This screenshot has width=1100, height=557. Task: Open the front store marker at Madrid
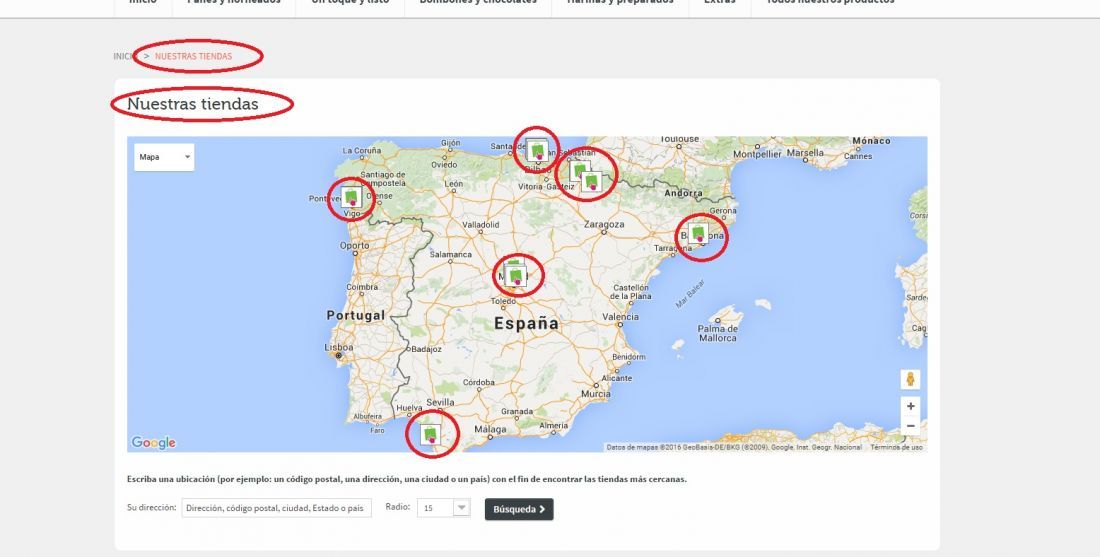click(x=517, y=276)
